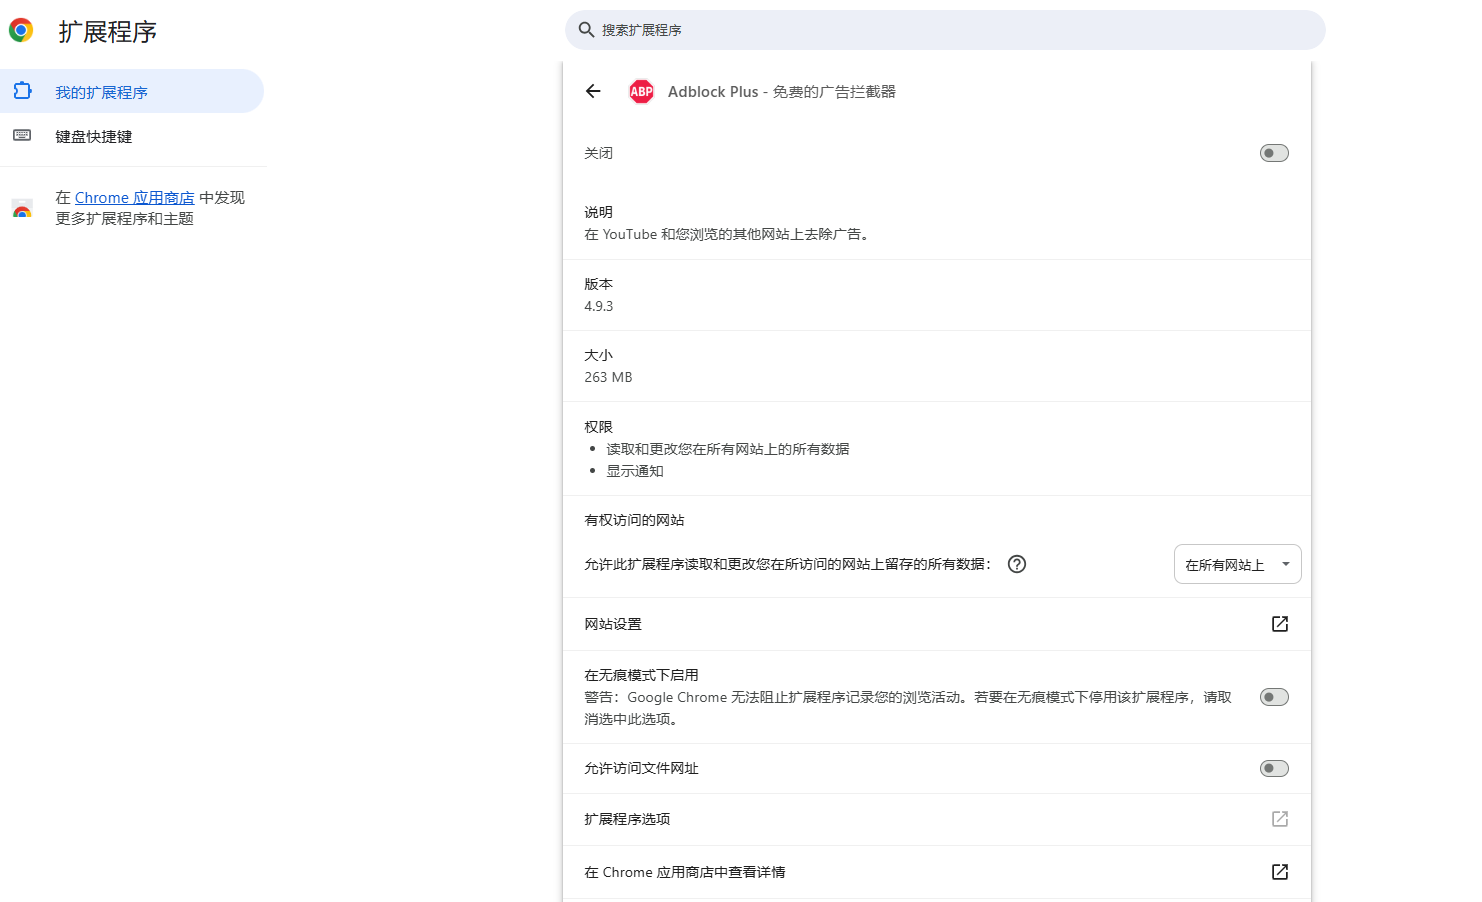Click the Chrome logo beside 扩展程序 title
Viewport: 1482px width, 902px height.
[21, 30]
